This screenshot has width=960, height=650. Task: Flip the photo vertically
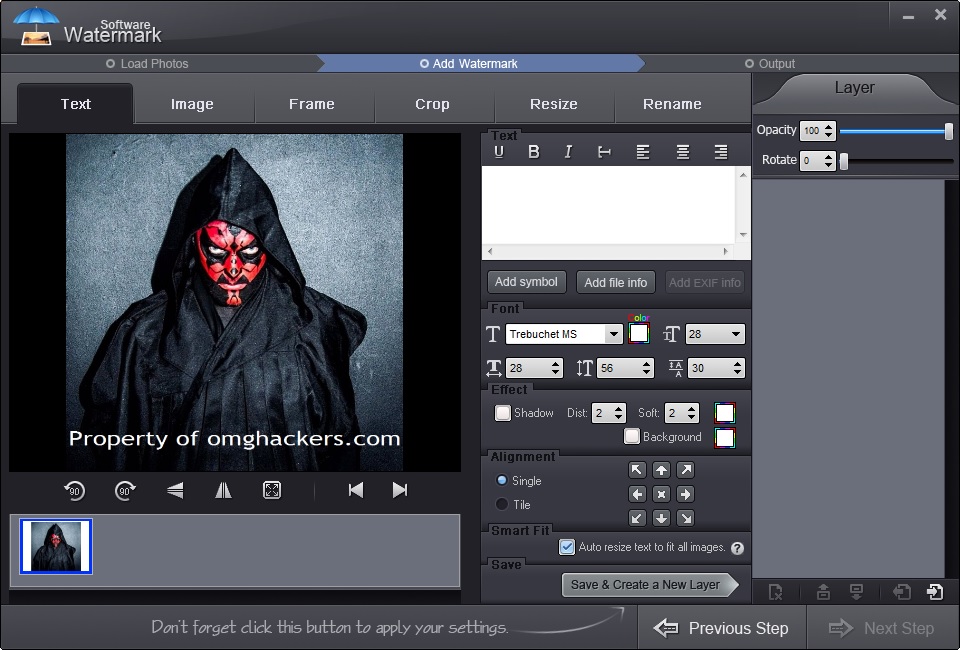[x=175, y=490]
